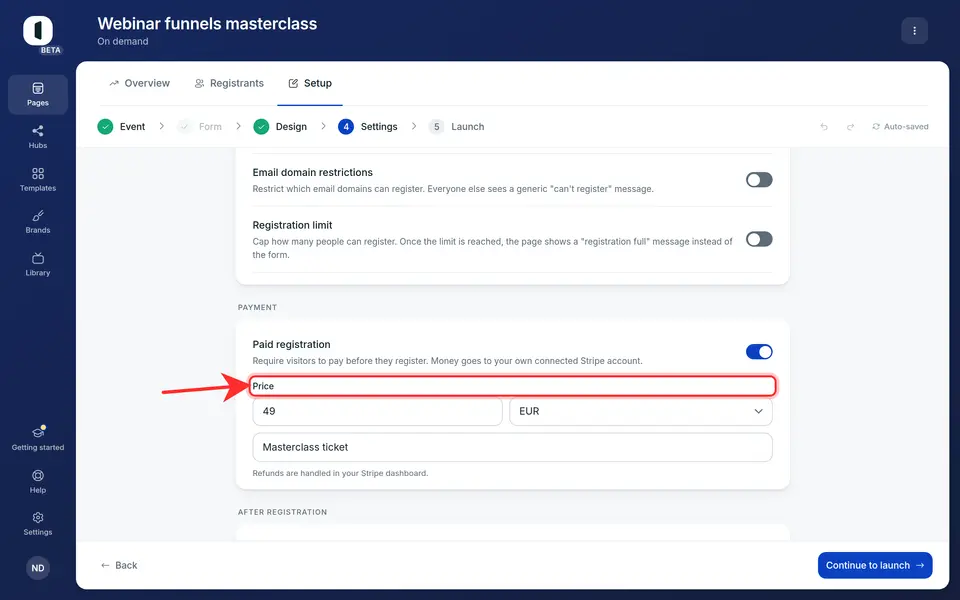Click the ND user avatar
The image size is (960, 600).
pyautogui.click(x=38, y=568)
